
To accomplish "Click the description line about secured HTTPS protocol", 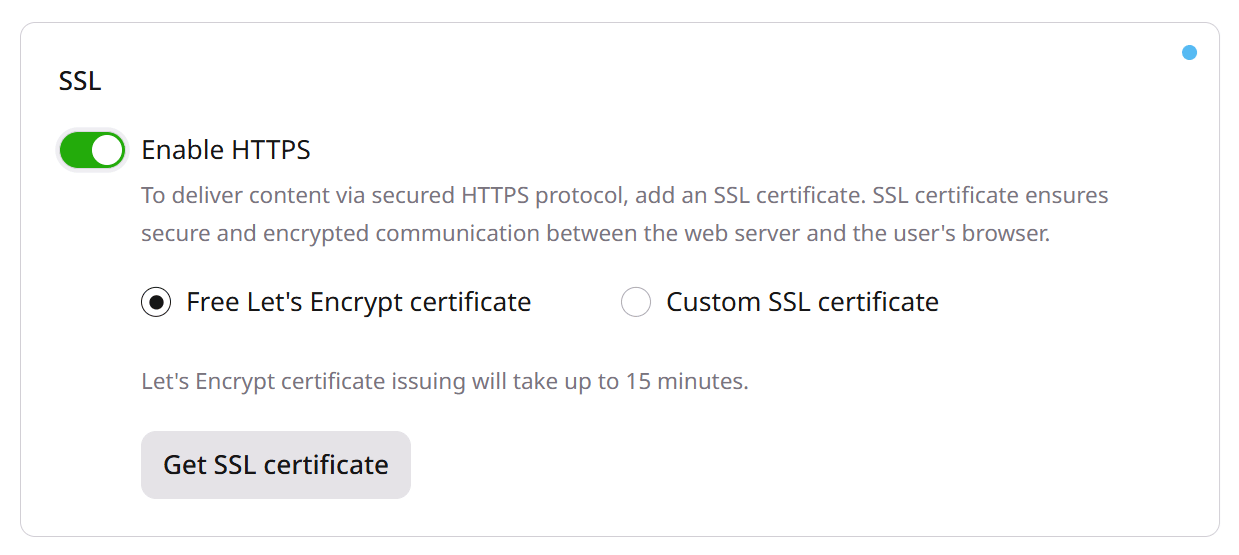I will 625,195.
